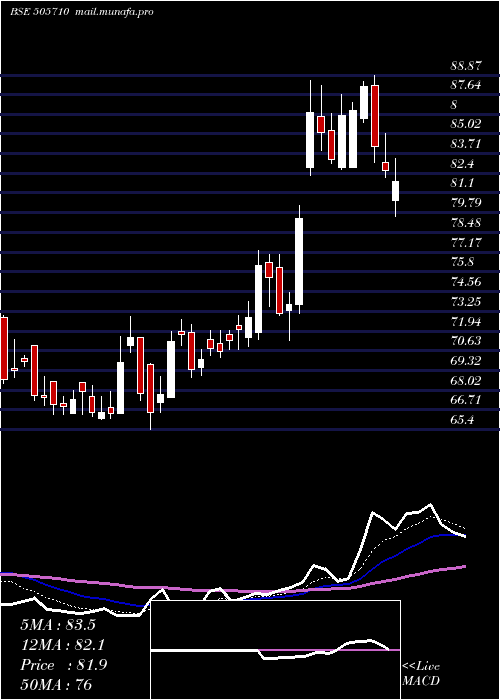Click the <<Live MACD label

point(421,674)
